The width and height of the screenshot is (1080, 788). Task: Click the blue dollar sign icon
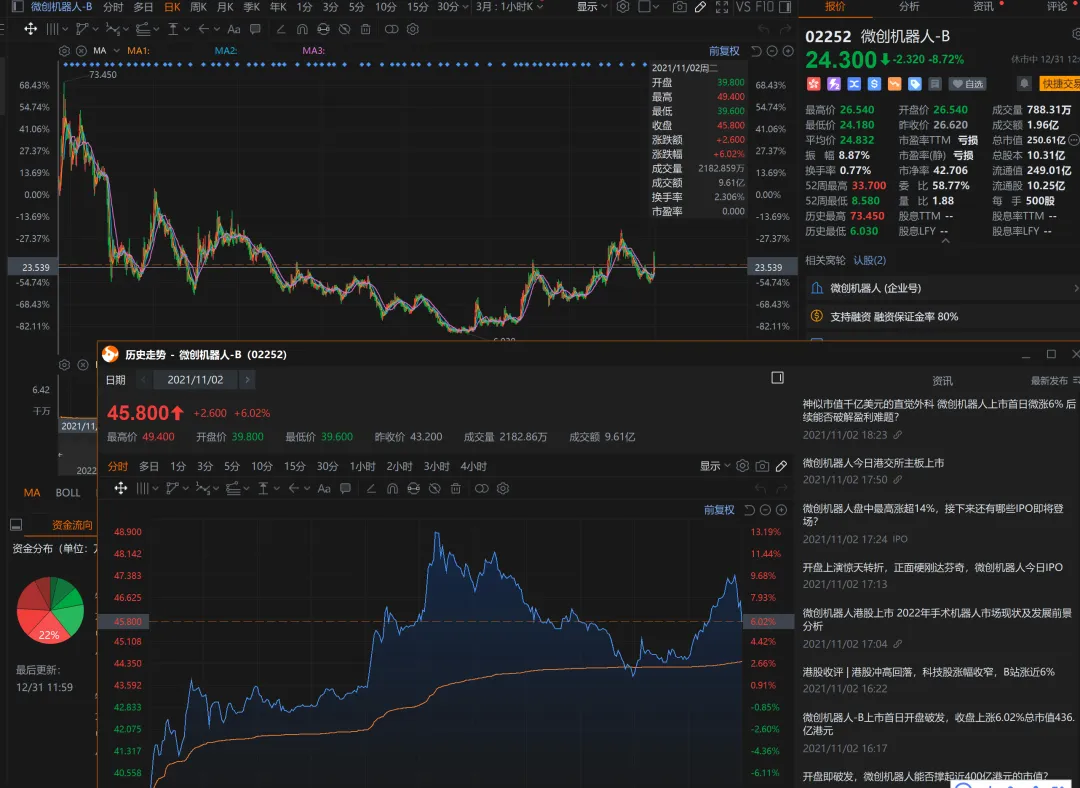coord(874,84)
